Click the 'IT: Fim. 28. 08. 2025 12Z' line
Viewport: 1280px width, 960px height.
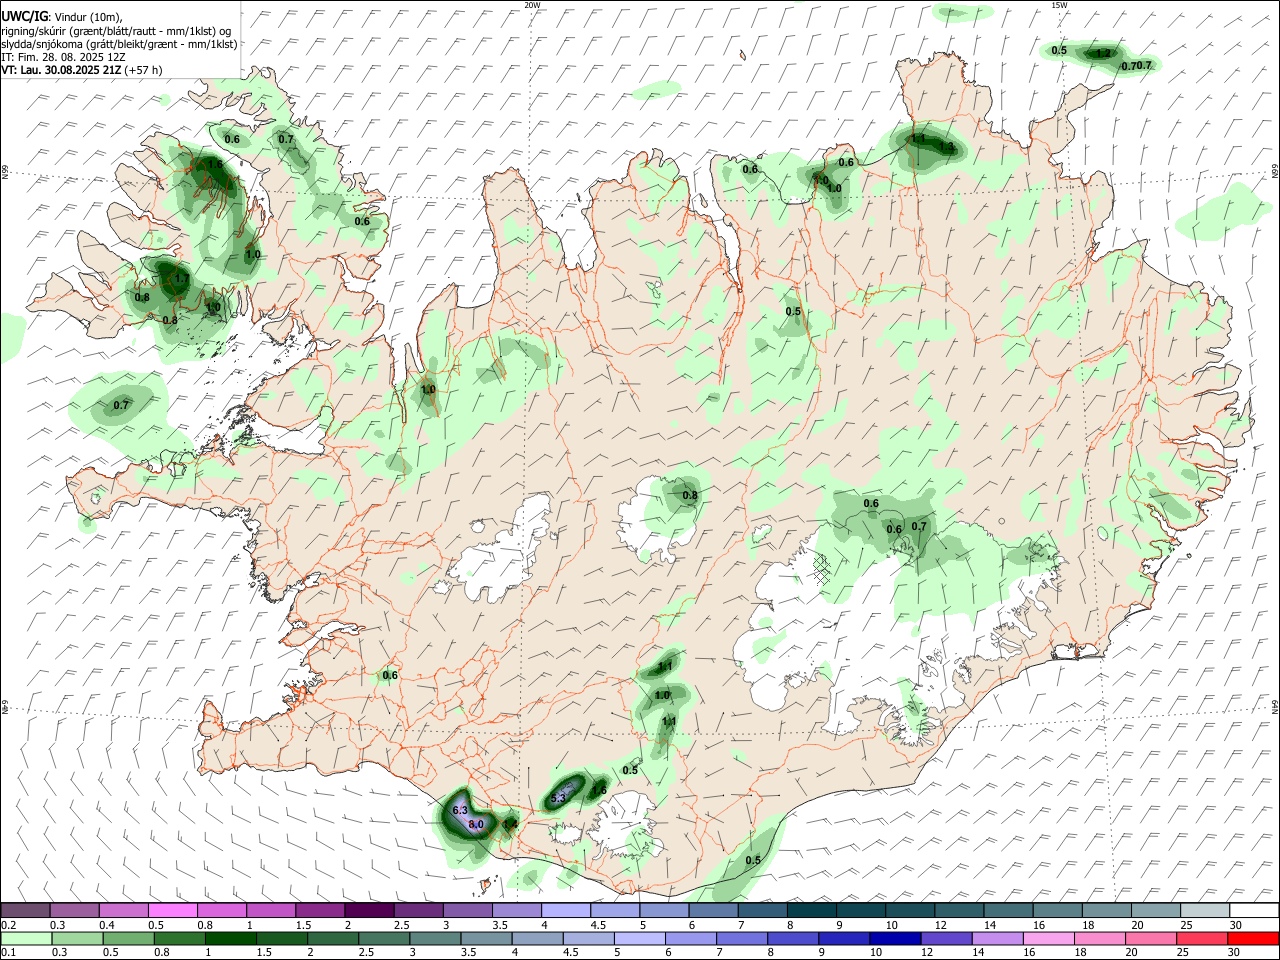click(x=63, y=57)
